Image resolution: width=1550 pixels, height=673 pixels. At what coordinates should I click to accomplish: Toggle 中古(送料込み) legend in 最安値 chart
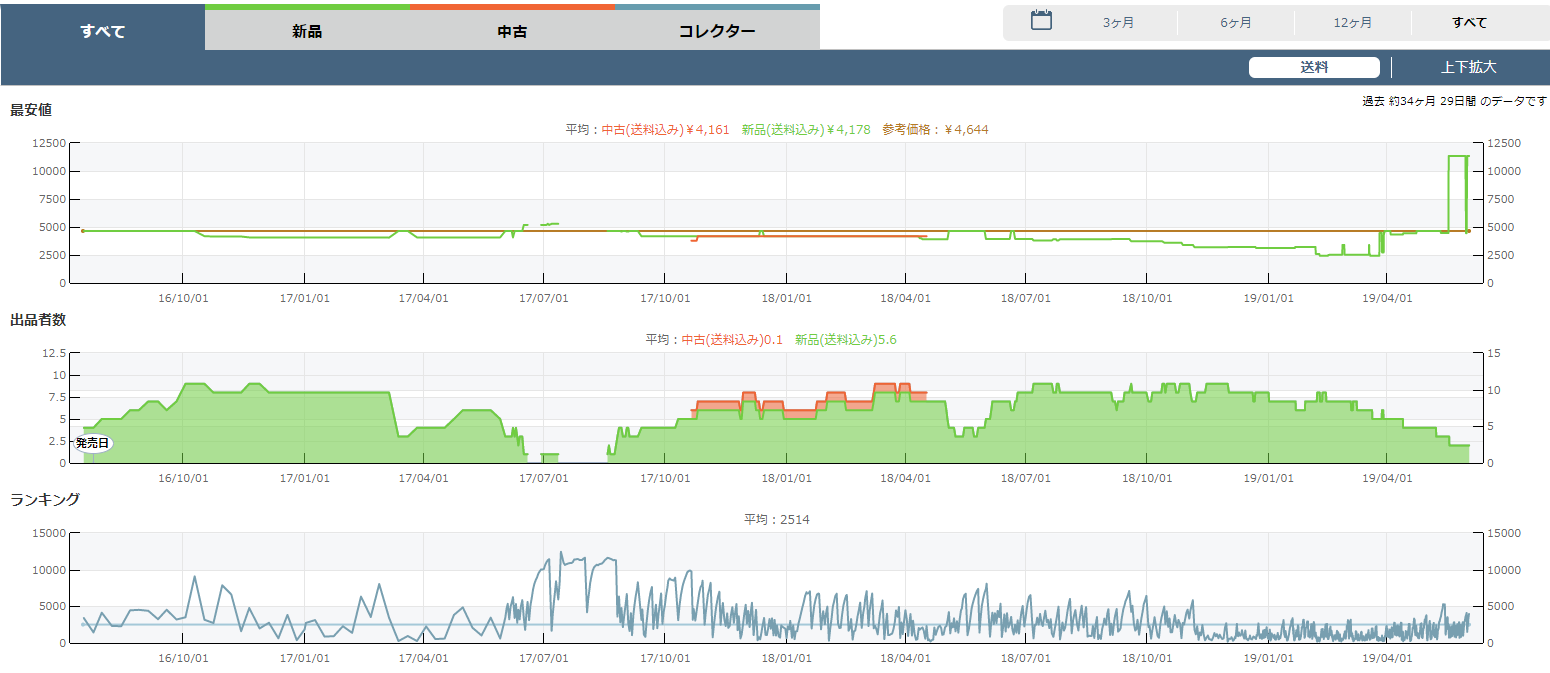point(665,130)
